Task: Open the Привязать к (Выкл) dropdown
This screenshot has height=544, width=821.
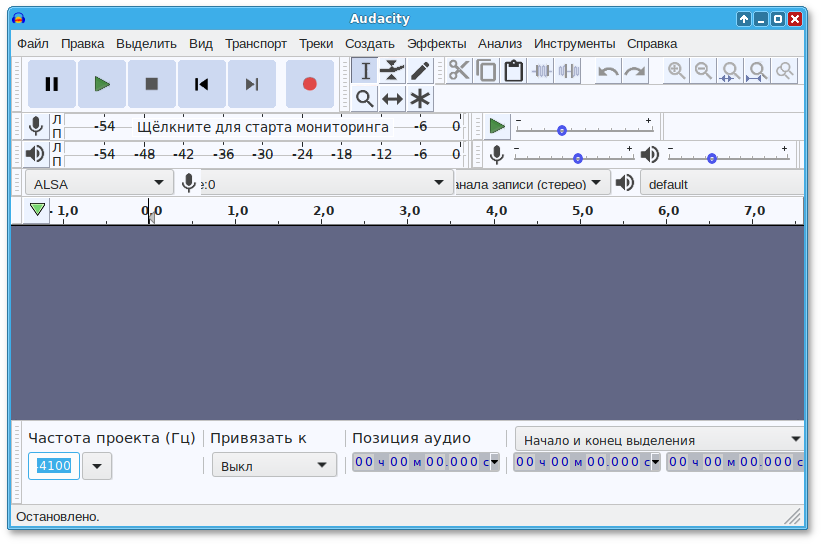Action: point(274,465)
